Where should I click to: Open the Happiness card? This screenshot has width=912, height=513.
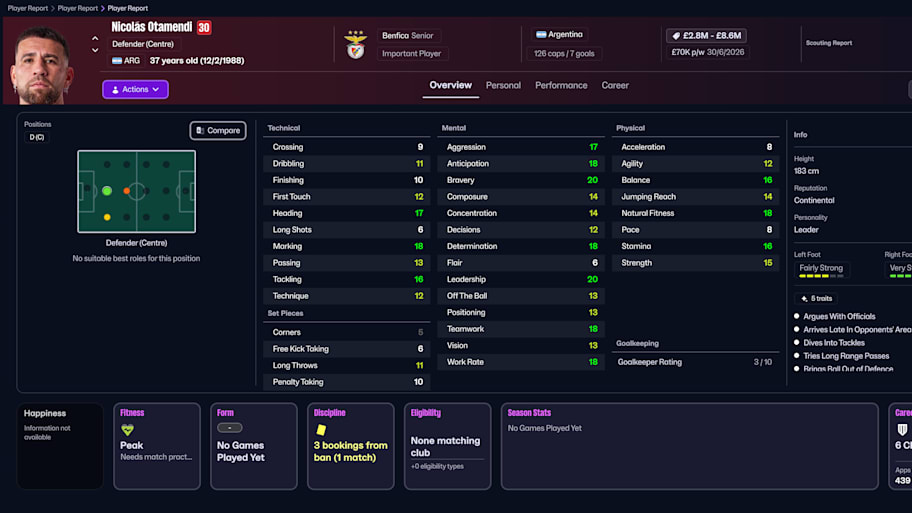point(60,446)
